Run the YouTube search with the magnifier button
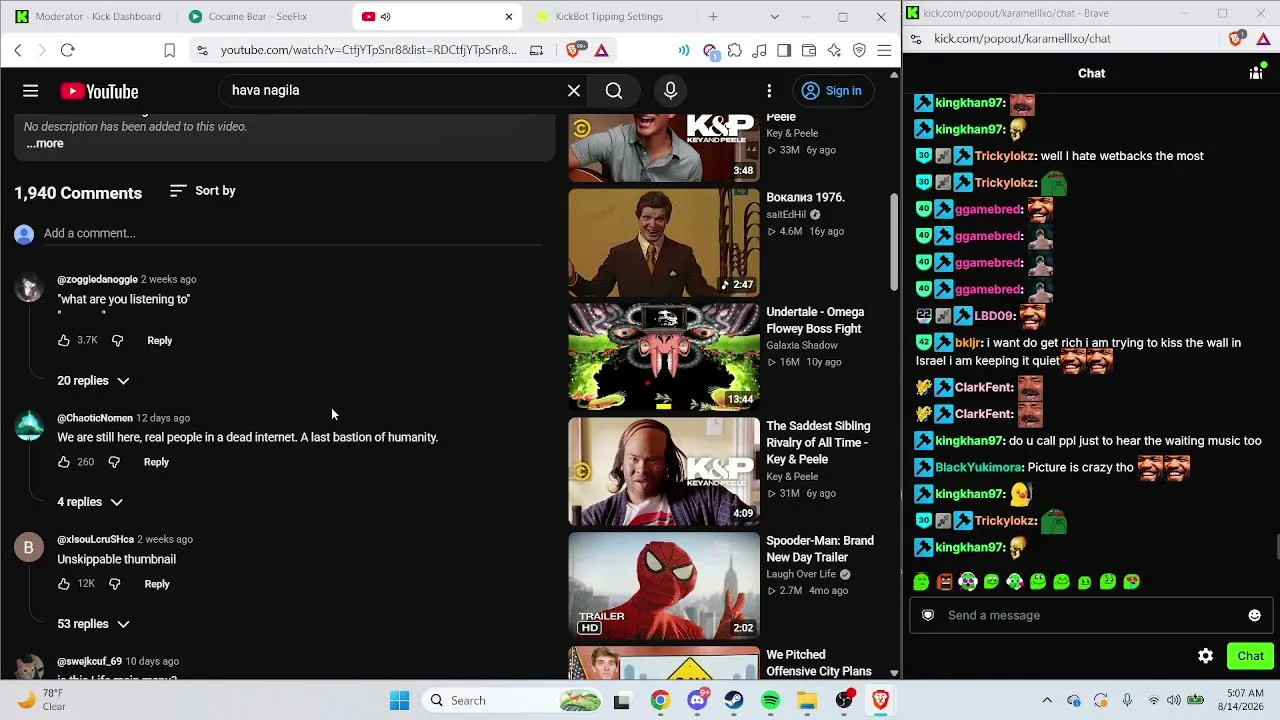 (x=614, y=91)
